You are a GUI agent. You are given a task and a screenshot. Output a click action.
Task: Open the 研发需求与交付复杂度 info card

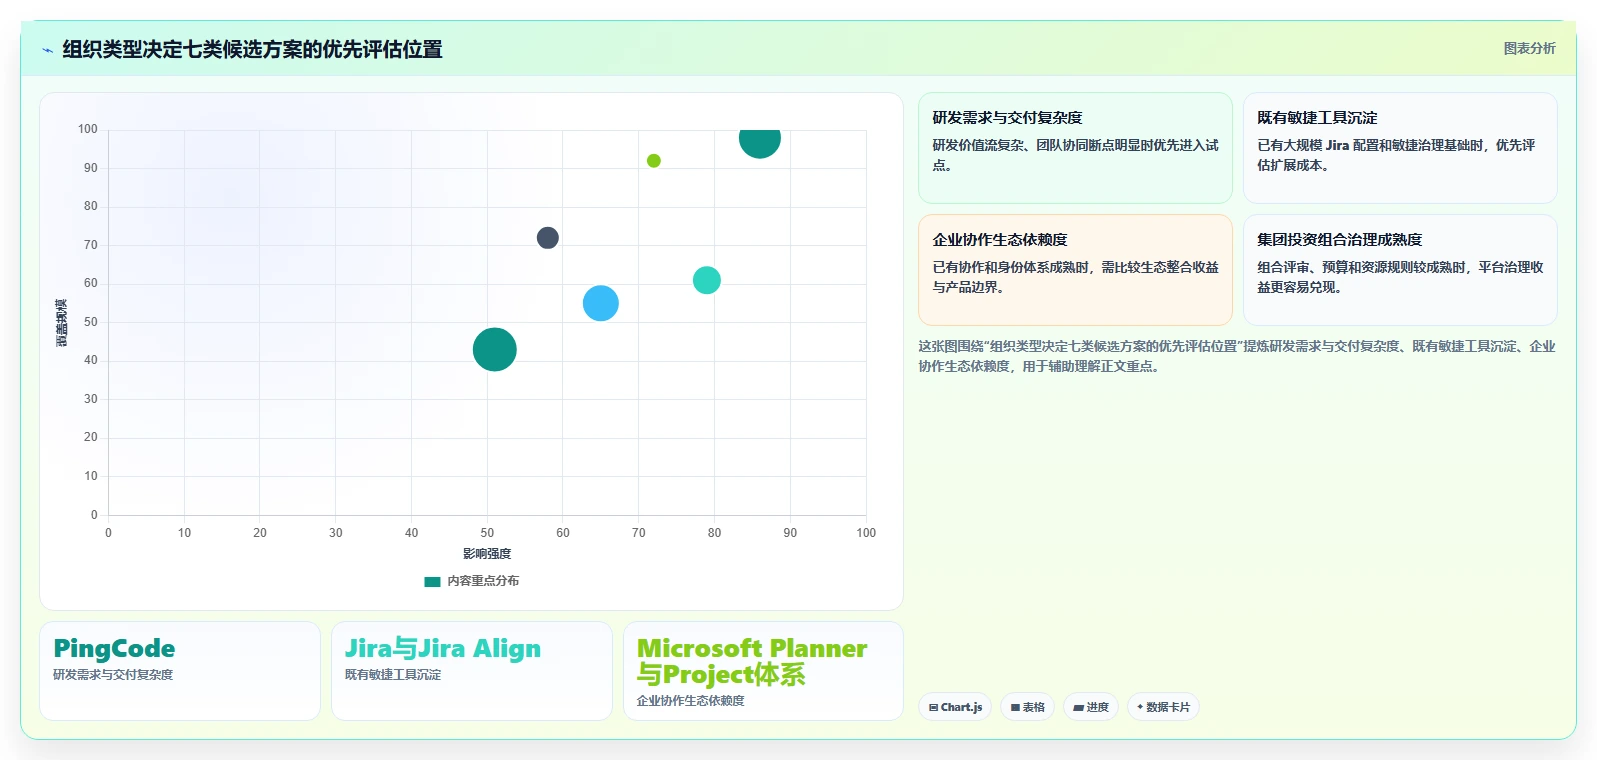pyautogui.click(x=1075, y=148)
